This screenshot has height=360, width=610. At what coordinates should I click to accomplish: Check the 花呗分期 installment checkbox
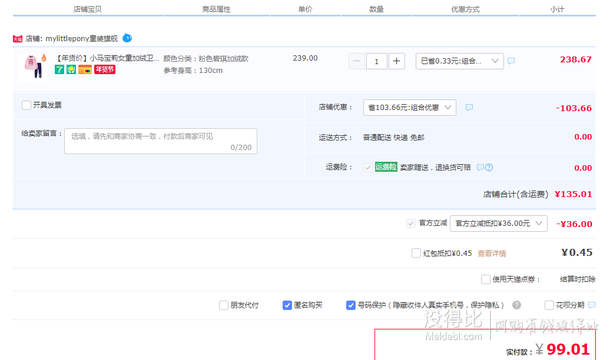[x=549, y=305]
